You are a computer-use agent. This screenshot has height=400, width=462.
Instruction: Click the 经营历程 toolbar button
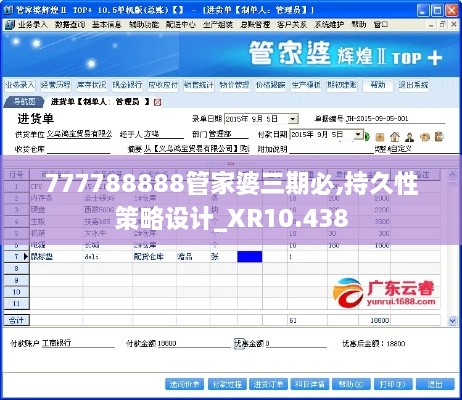pos(55,85)
